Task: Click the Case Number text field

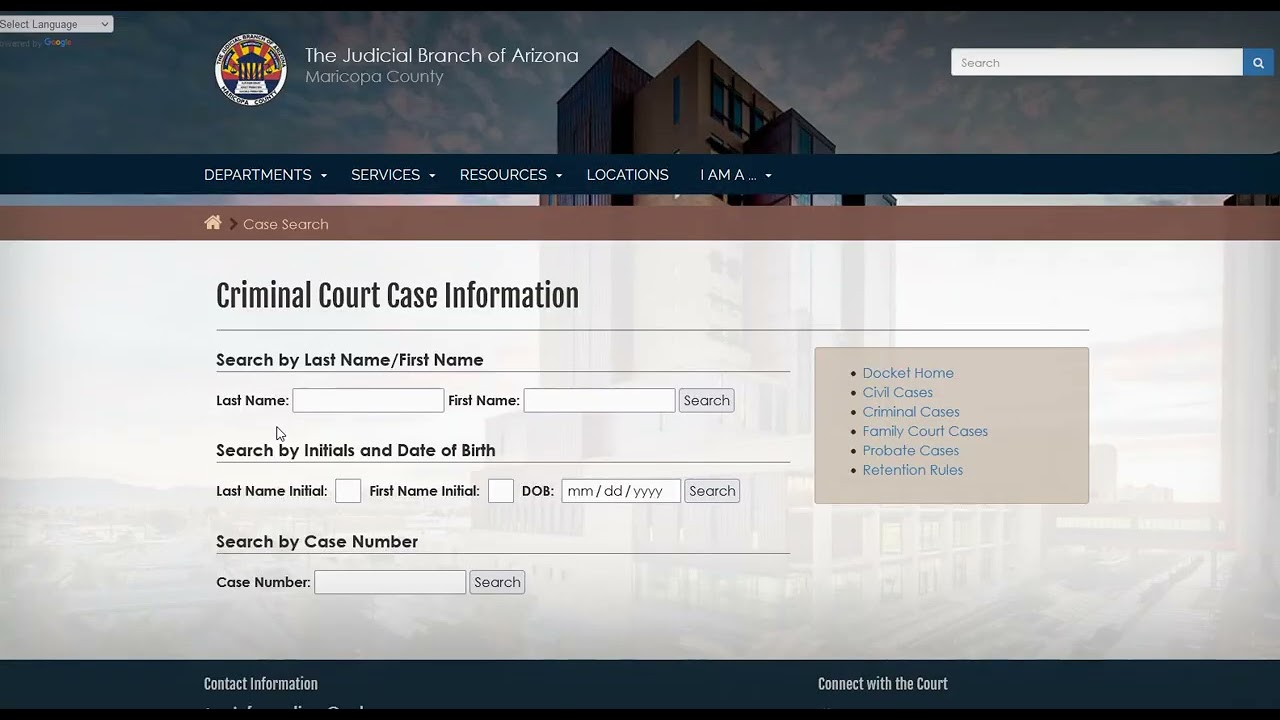Action: (x=390, y=582)
